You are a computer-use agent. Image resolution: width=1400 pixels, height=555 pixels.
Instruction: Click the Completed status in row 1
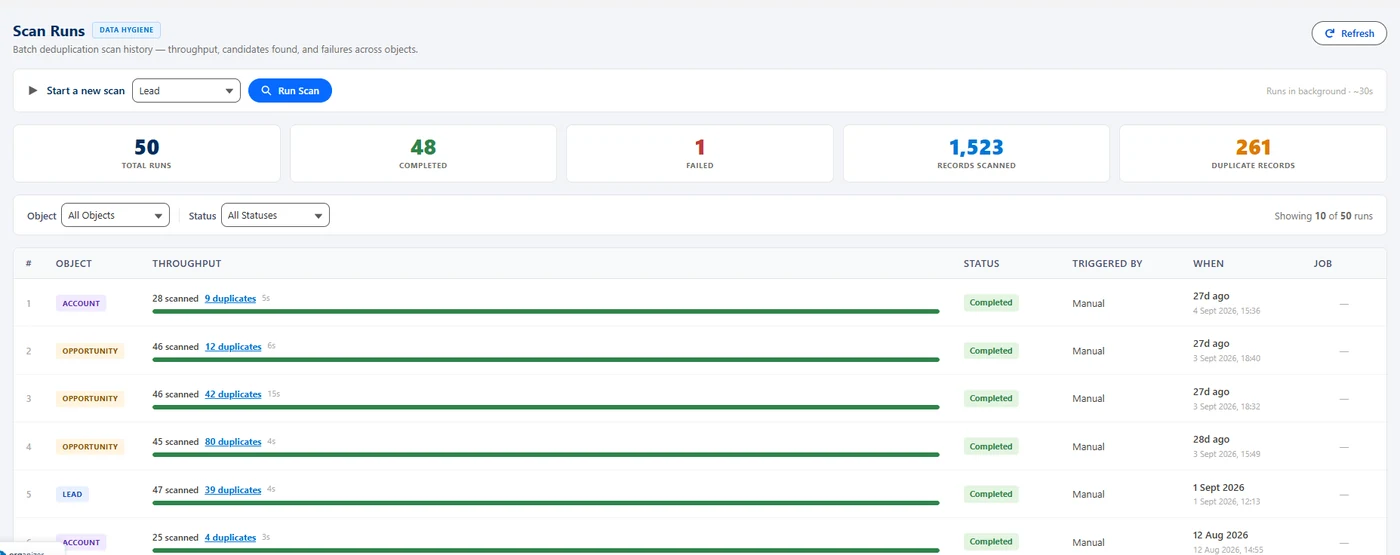pyautogui.click(x=991, y=302)
